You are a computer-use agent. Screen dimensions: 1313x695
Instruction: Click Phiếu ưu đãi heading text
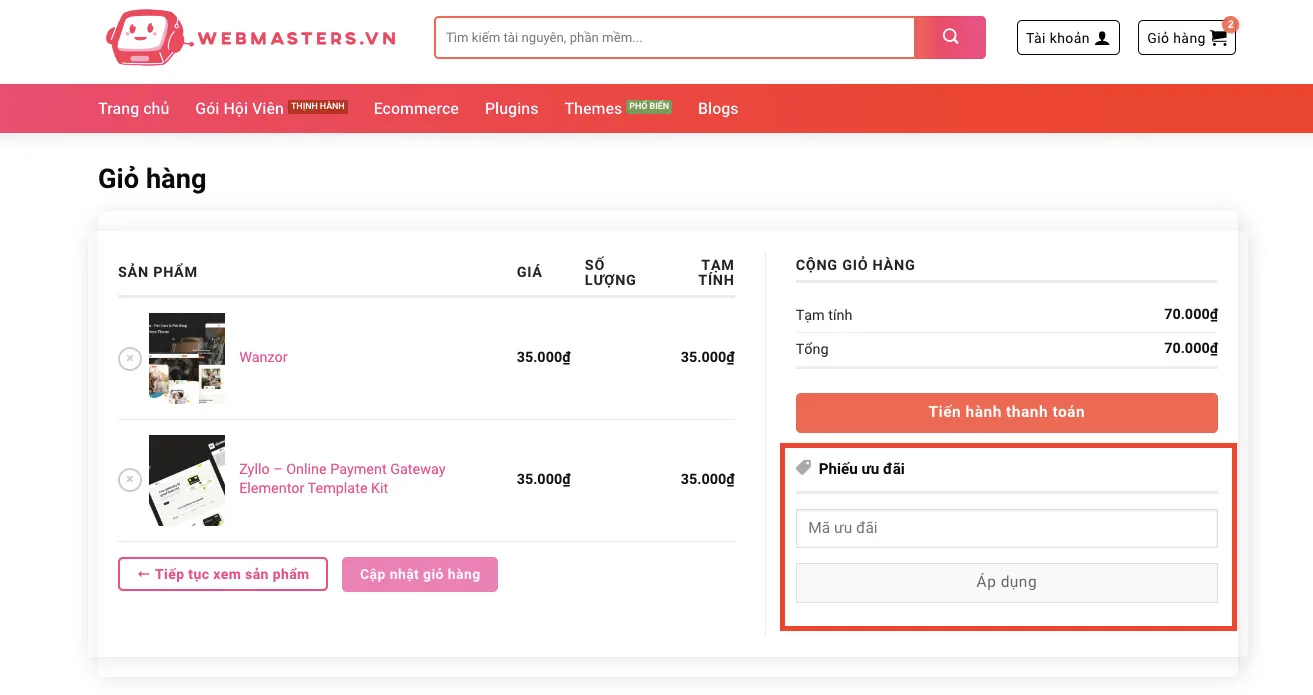coord(861,468)
